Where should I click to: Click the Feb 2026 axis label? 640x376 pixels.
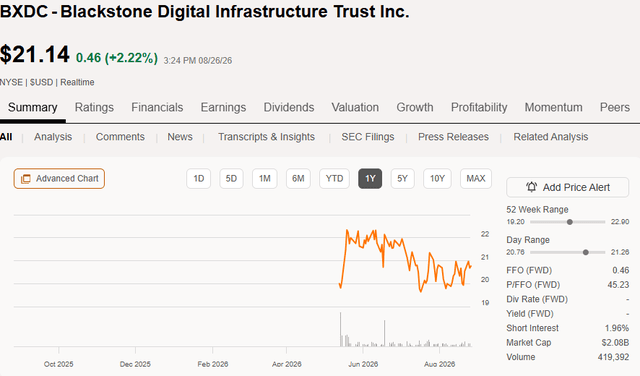pyautogui.click(x=213, y=364)
